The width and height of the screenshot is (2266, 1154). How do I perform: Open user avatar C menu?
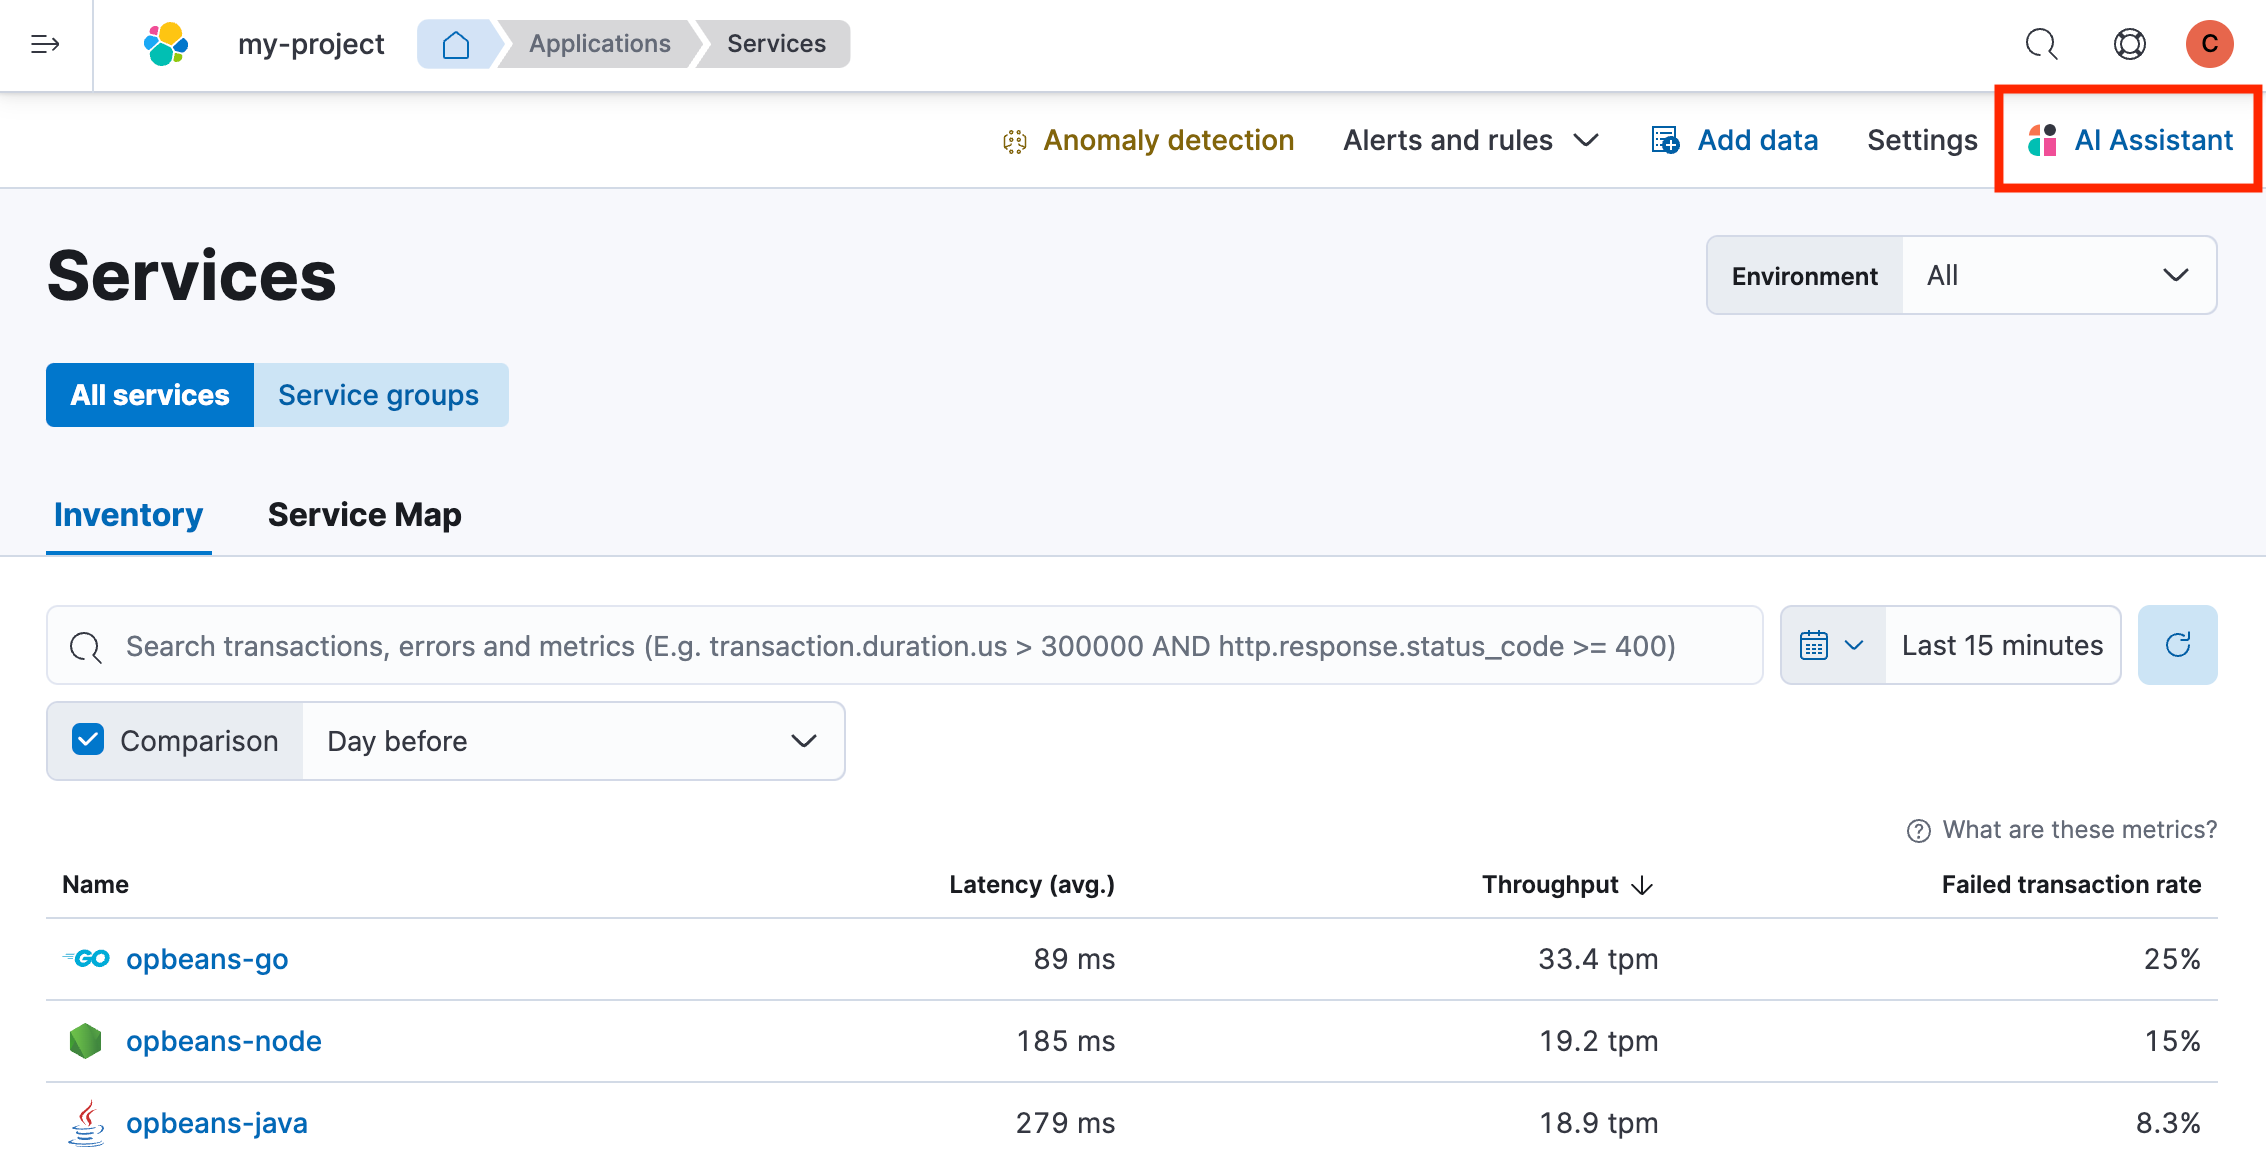[2209, 44]
